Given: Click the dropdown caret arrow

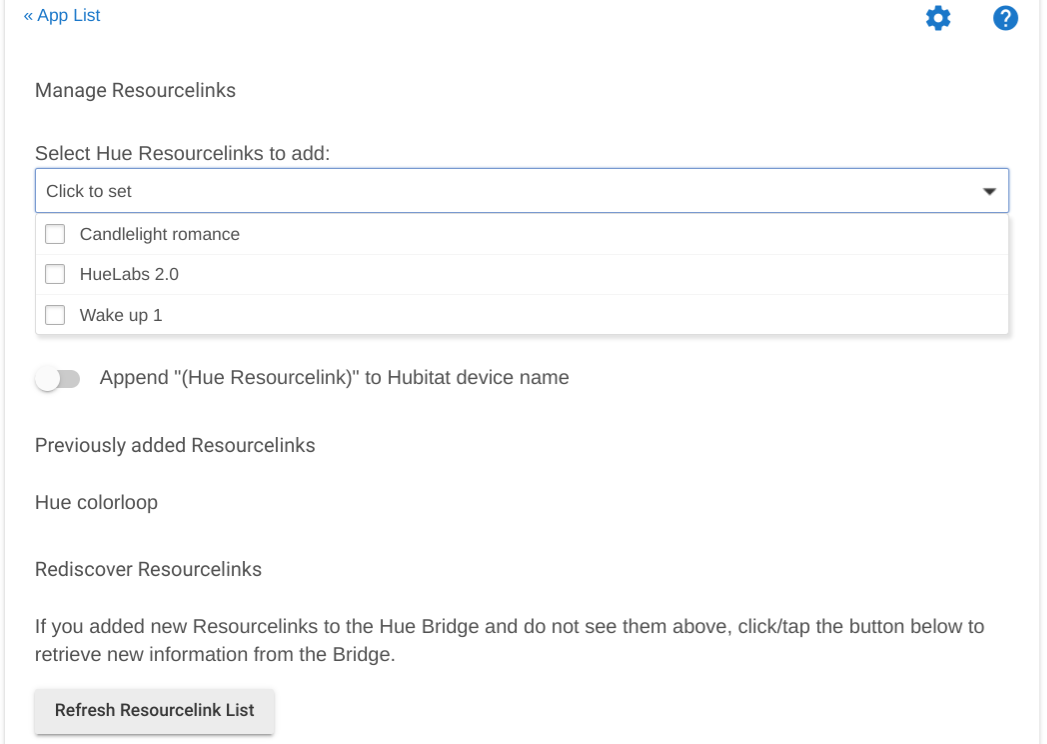Looking at the screenshot, I should pos(989,192).
